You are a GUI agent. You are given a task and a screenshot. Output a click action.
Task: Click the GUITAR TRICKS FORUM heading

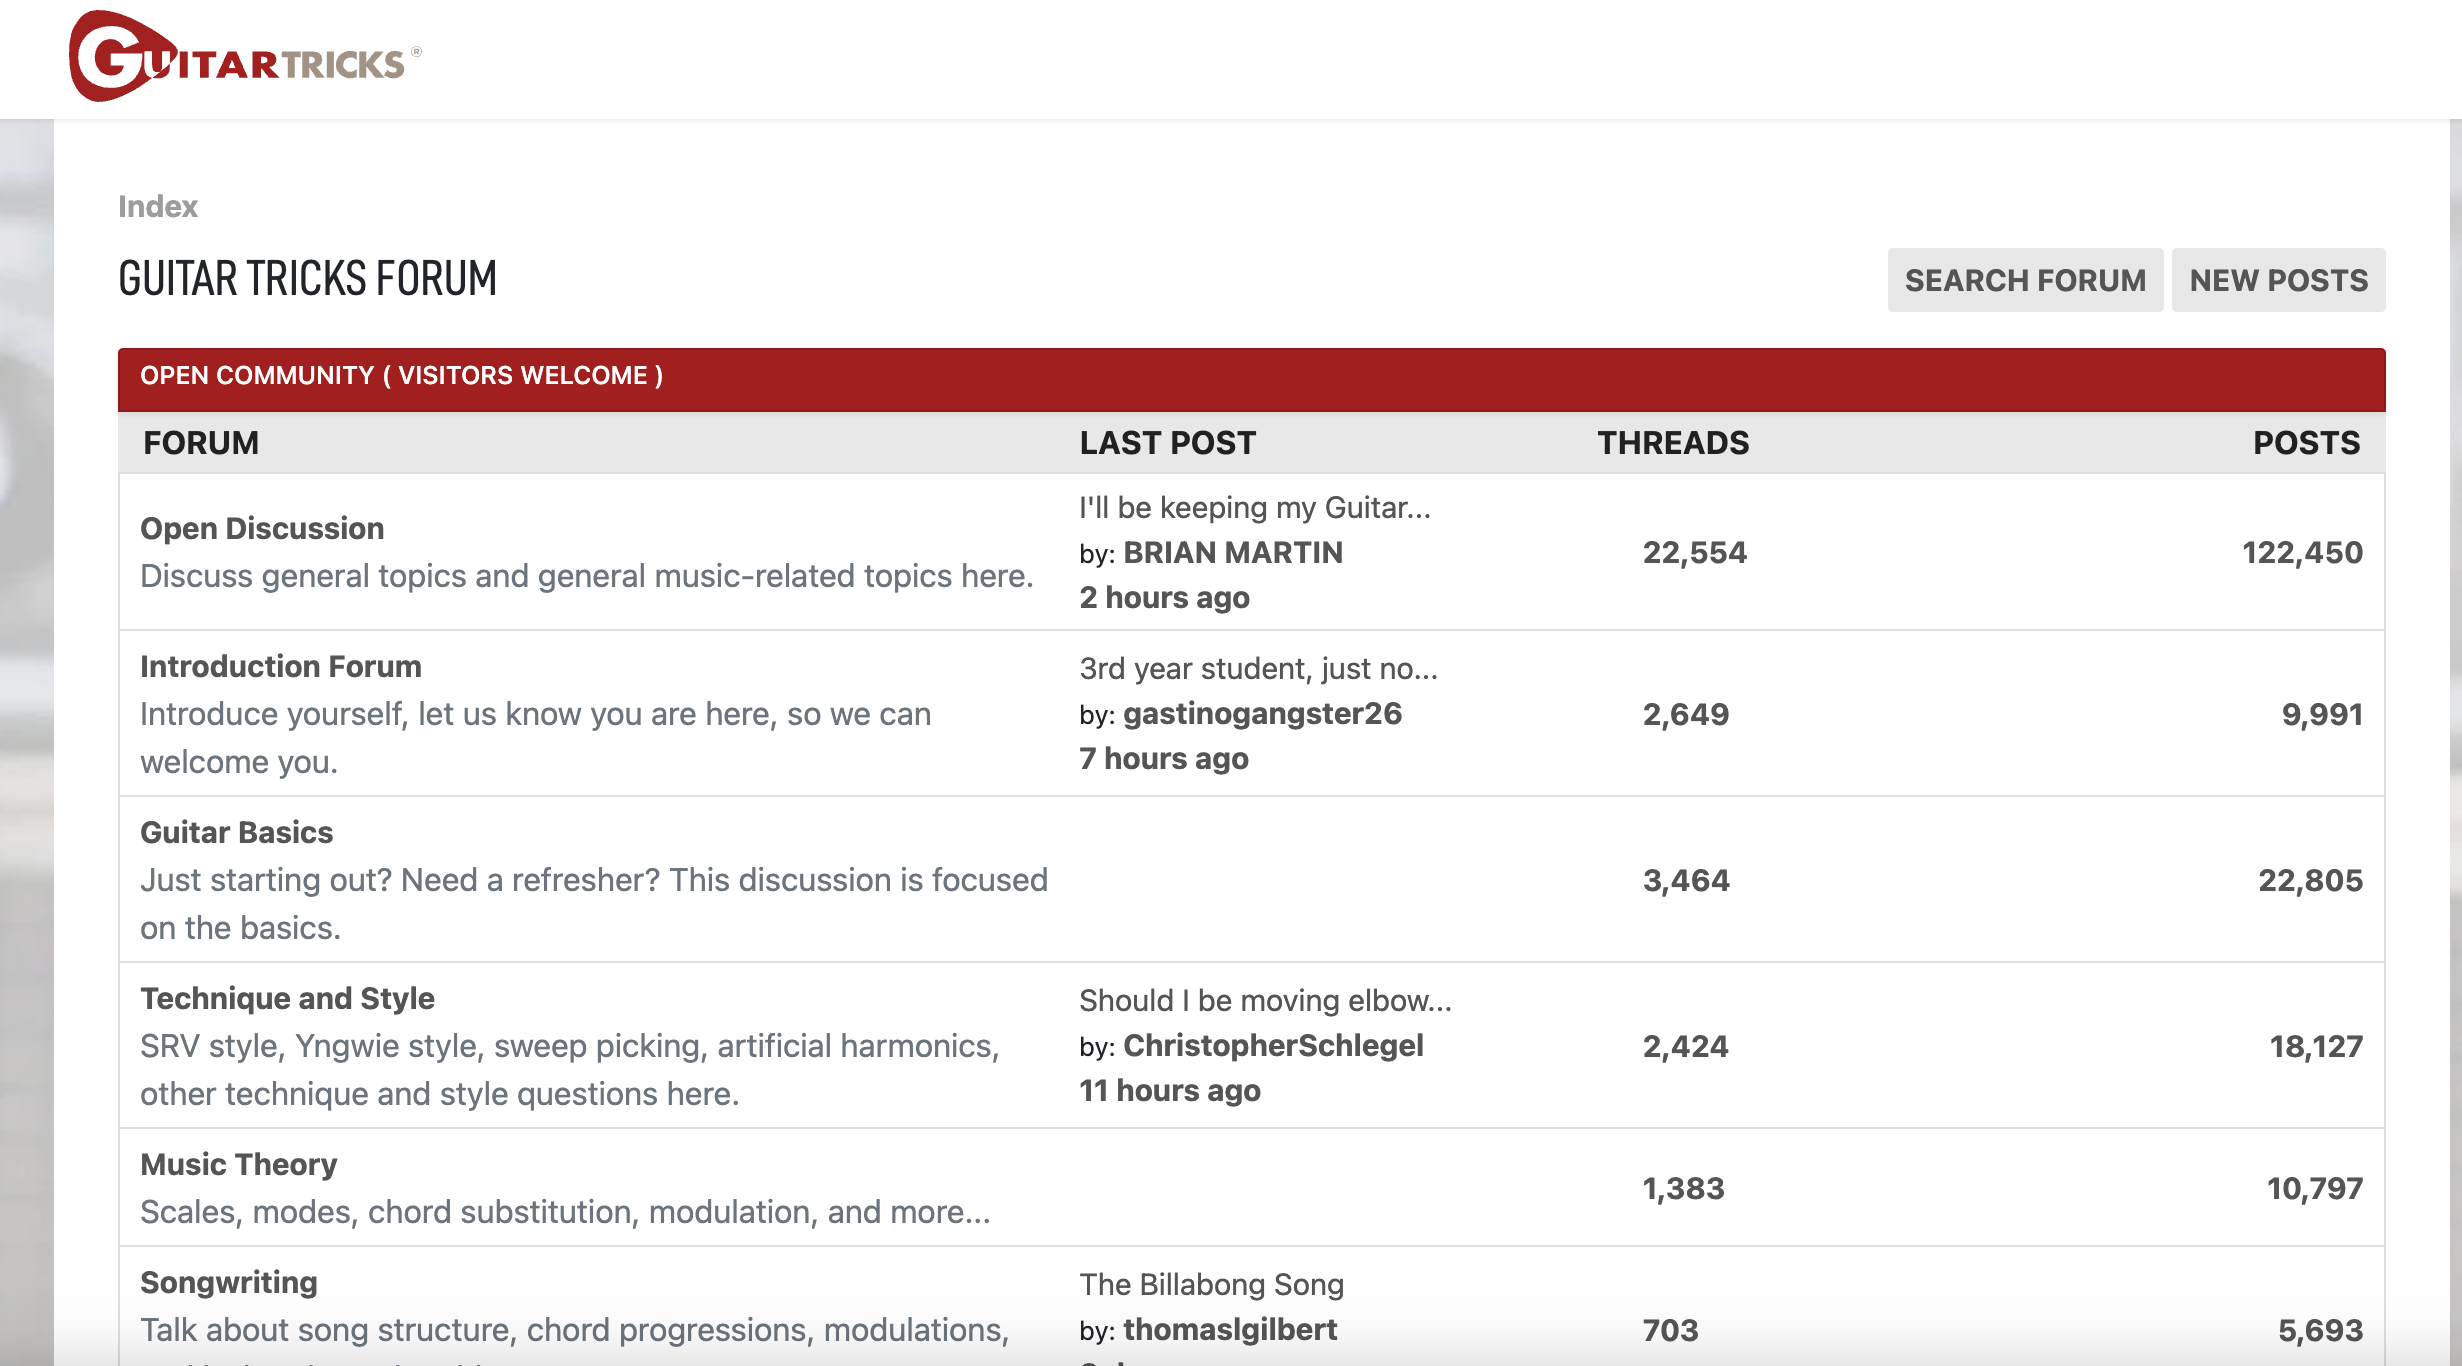[x=308, y=278]
